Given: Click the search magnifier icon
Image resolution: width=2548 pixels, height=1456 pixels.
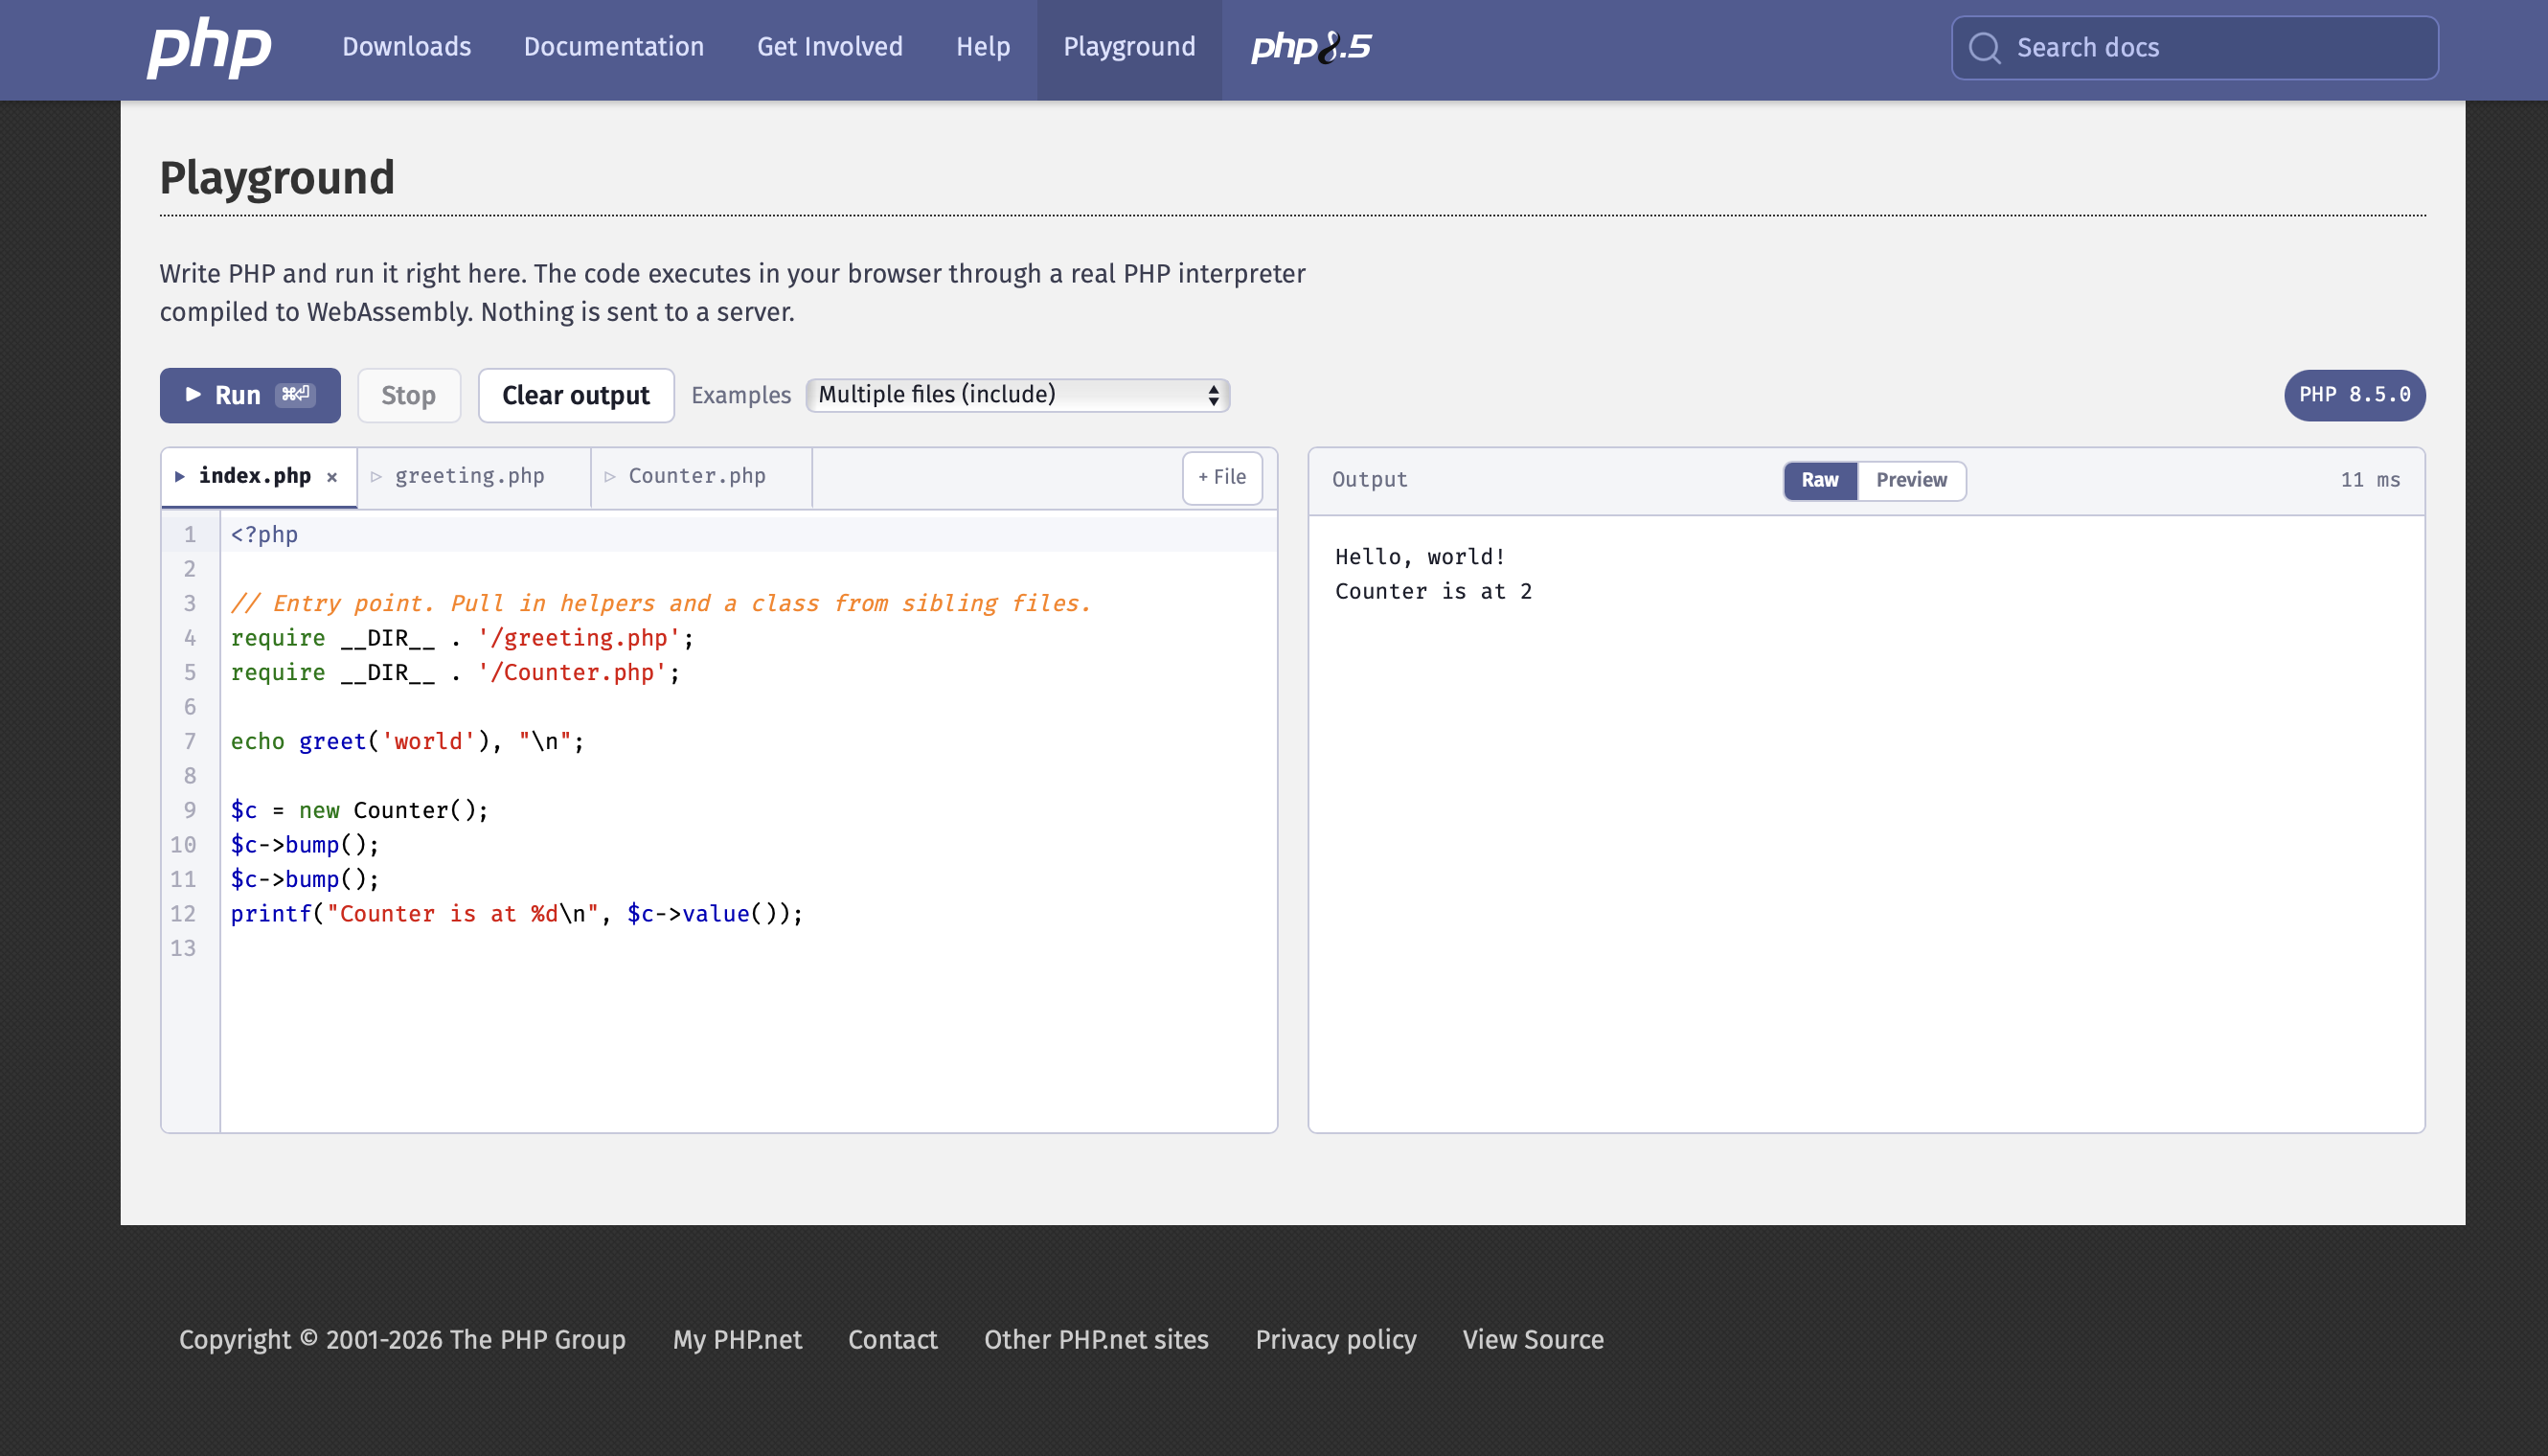Looking at the screenshot, I should (x=1984, y=48).
